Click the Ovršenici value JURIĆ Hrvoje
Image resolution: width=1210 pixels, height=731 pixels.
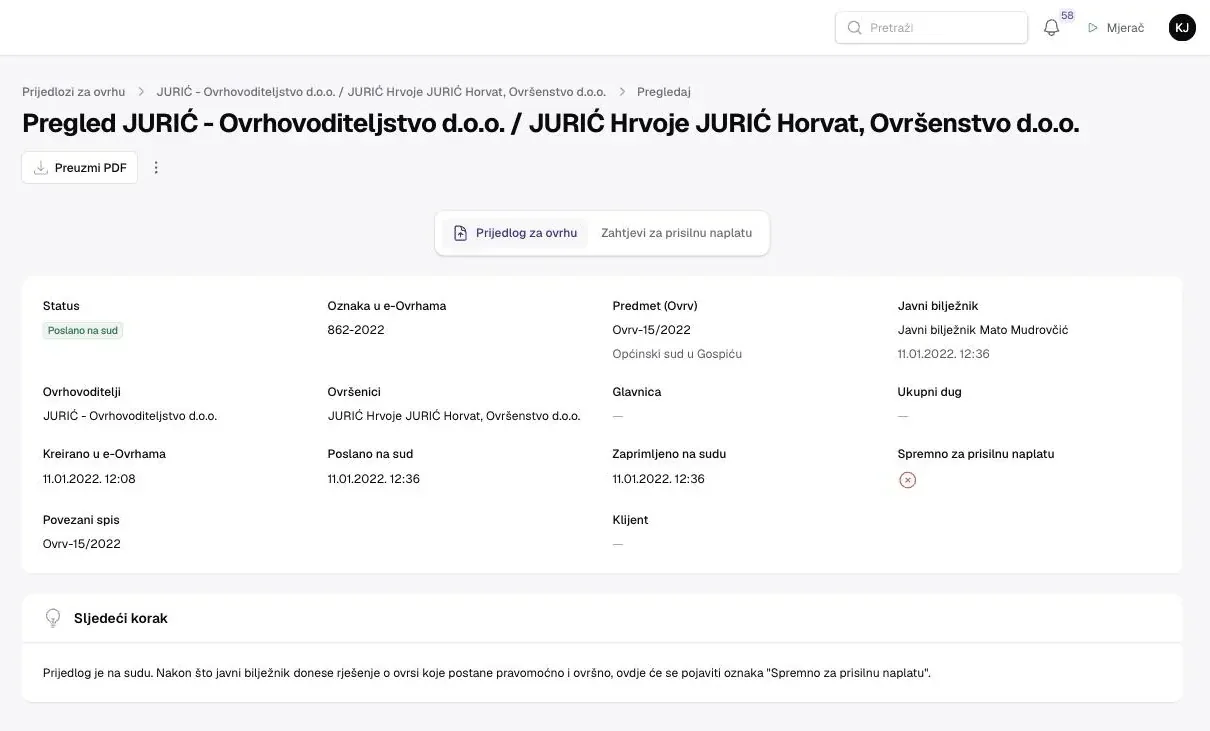point(454,416)
